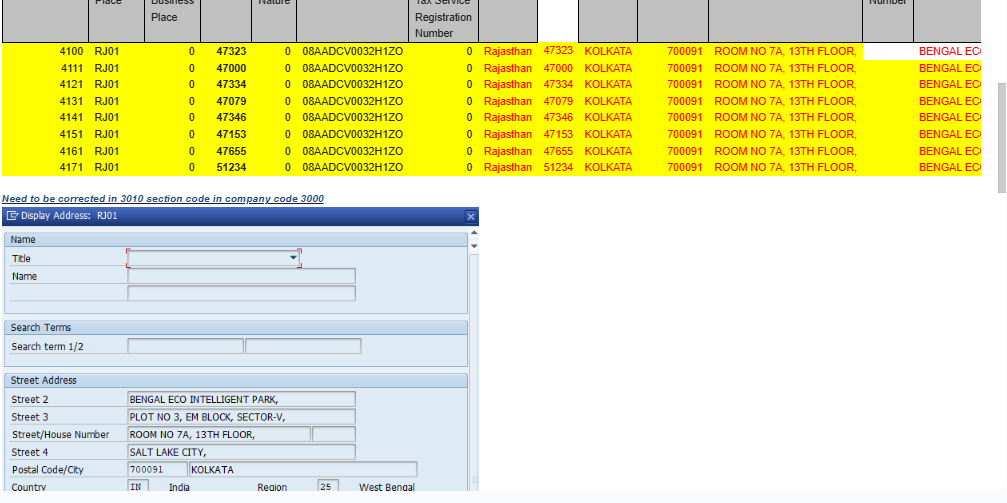The width and height of the screenshot is (1007, 503).
Task: Click the Display Address dialog title icon
Action: (11, 216)
